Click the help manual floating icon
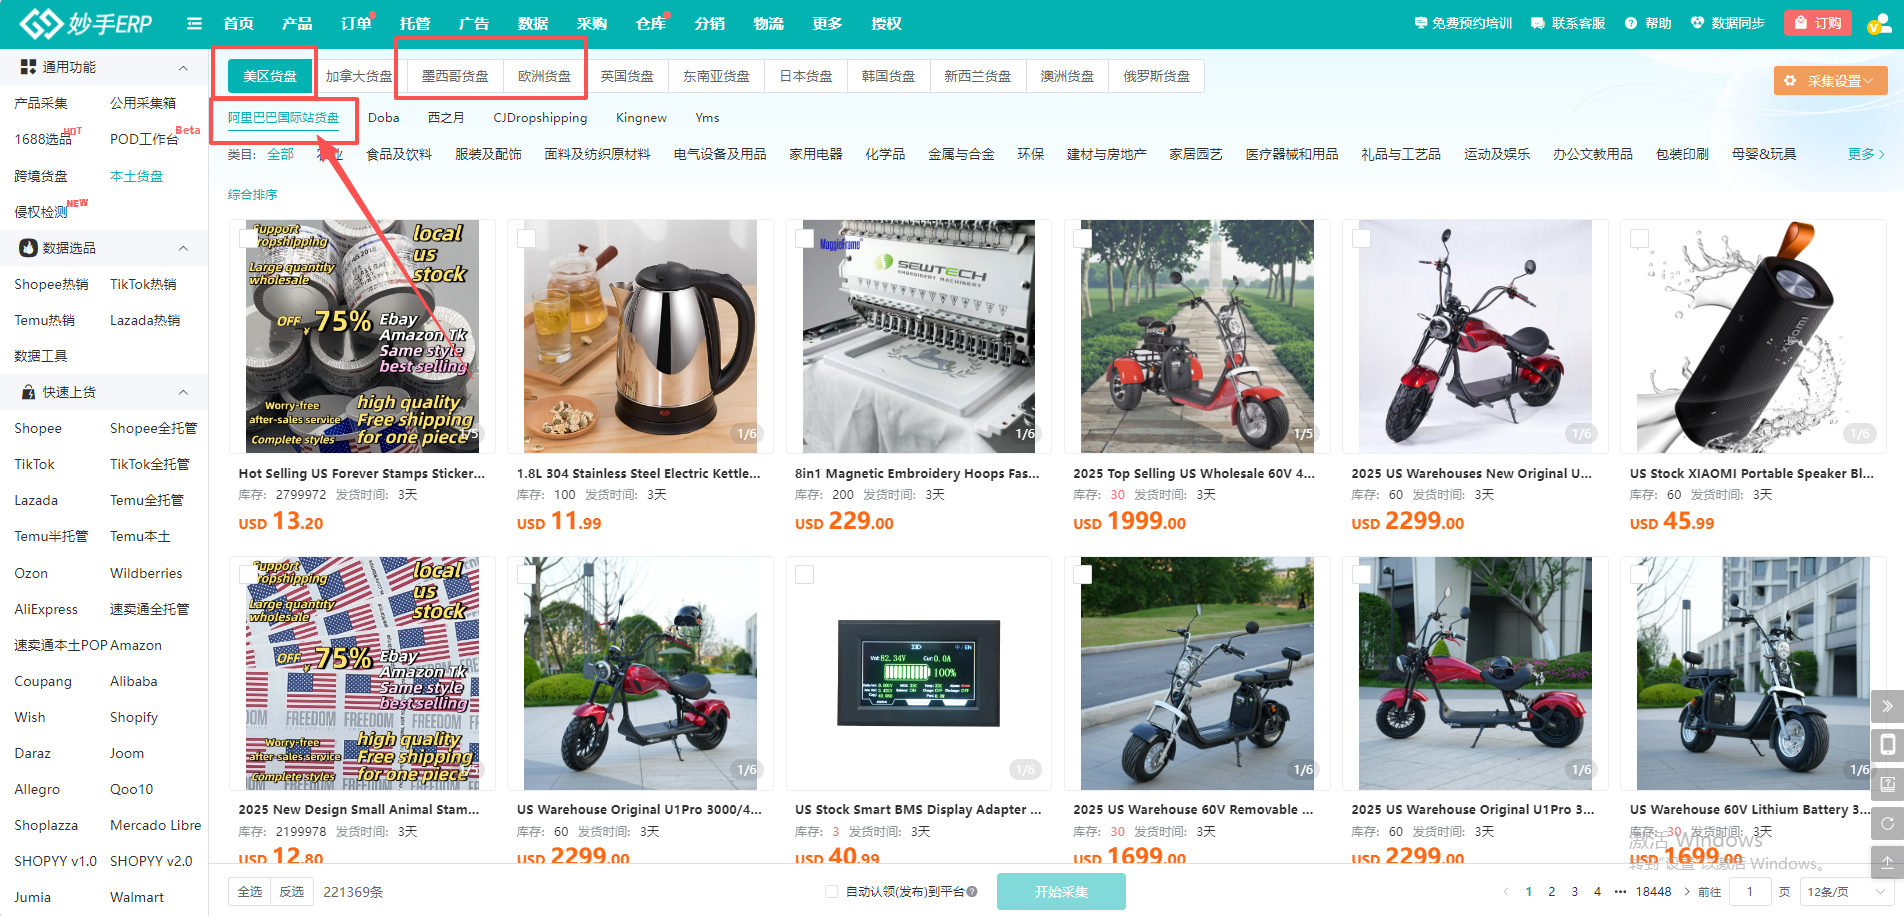Viewport: 1904px width, 916px height. 1887,784
